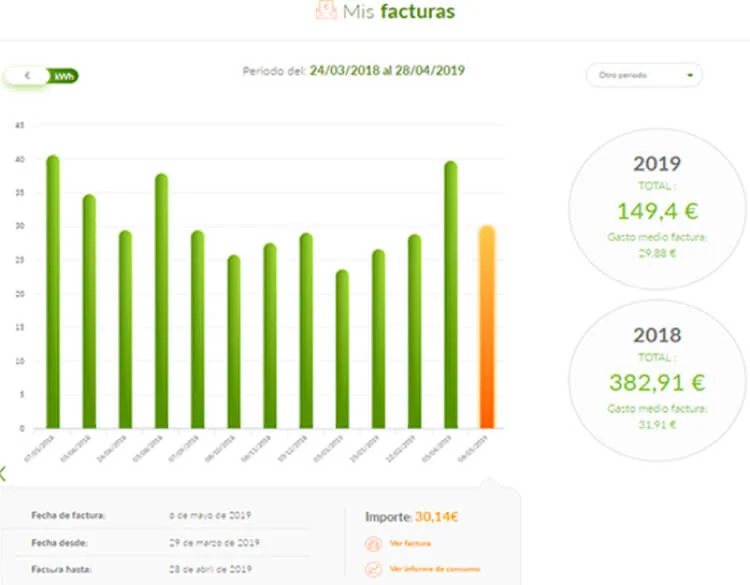Viewport: 750px width, 585px height.
Task: Click the Factura hasta 28 de abril value
Action: 210,569
